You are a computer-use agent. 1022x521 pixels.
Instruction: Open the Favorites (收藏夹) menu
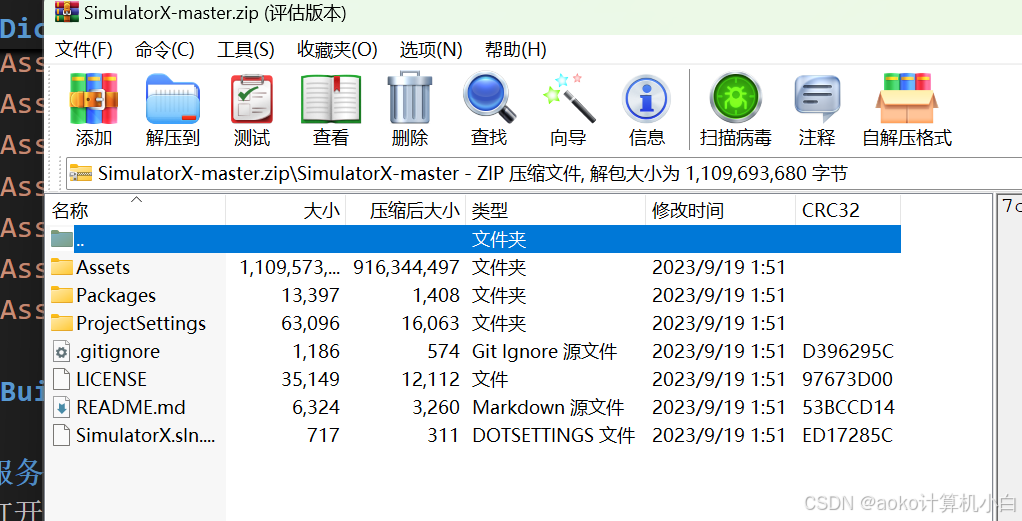coord(337,50)
